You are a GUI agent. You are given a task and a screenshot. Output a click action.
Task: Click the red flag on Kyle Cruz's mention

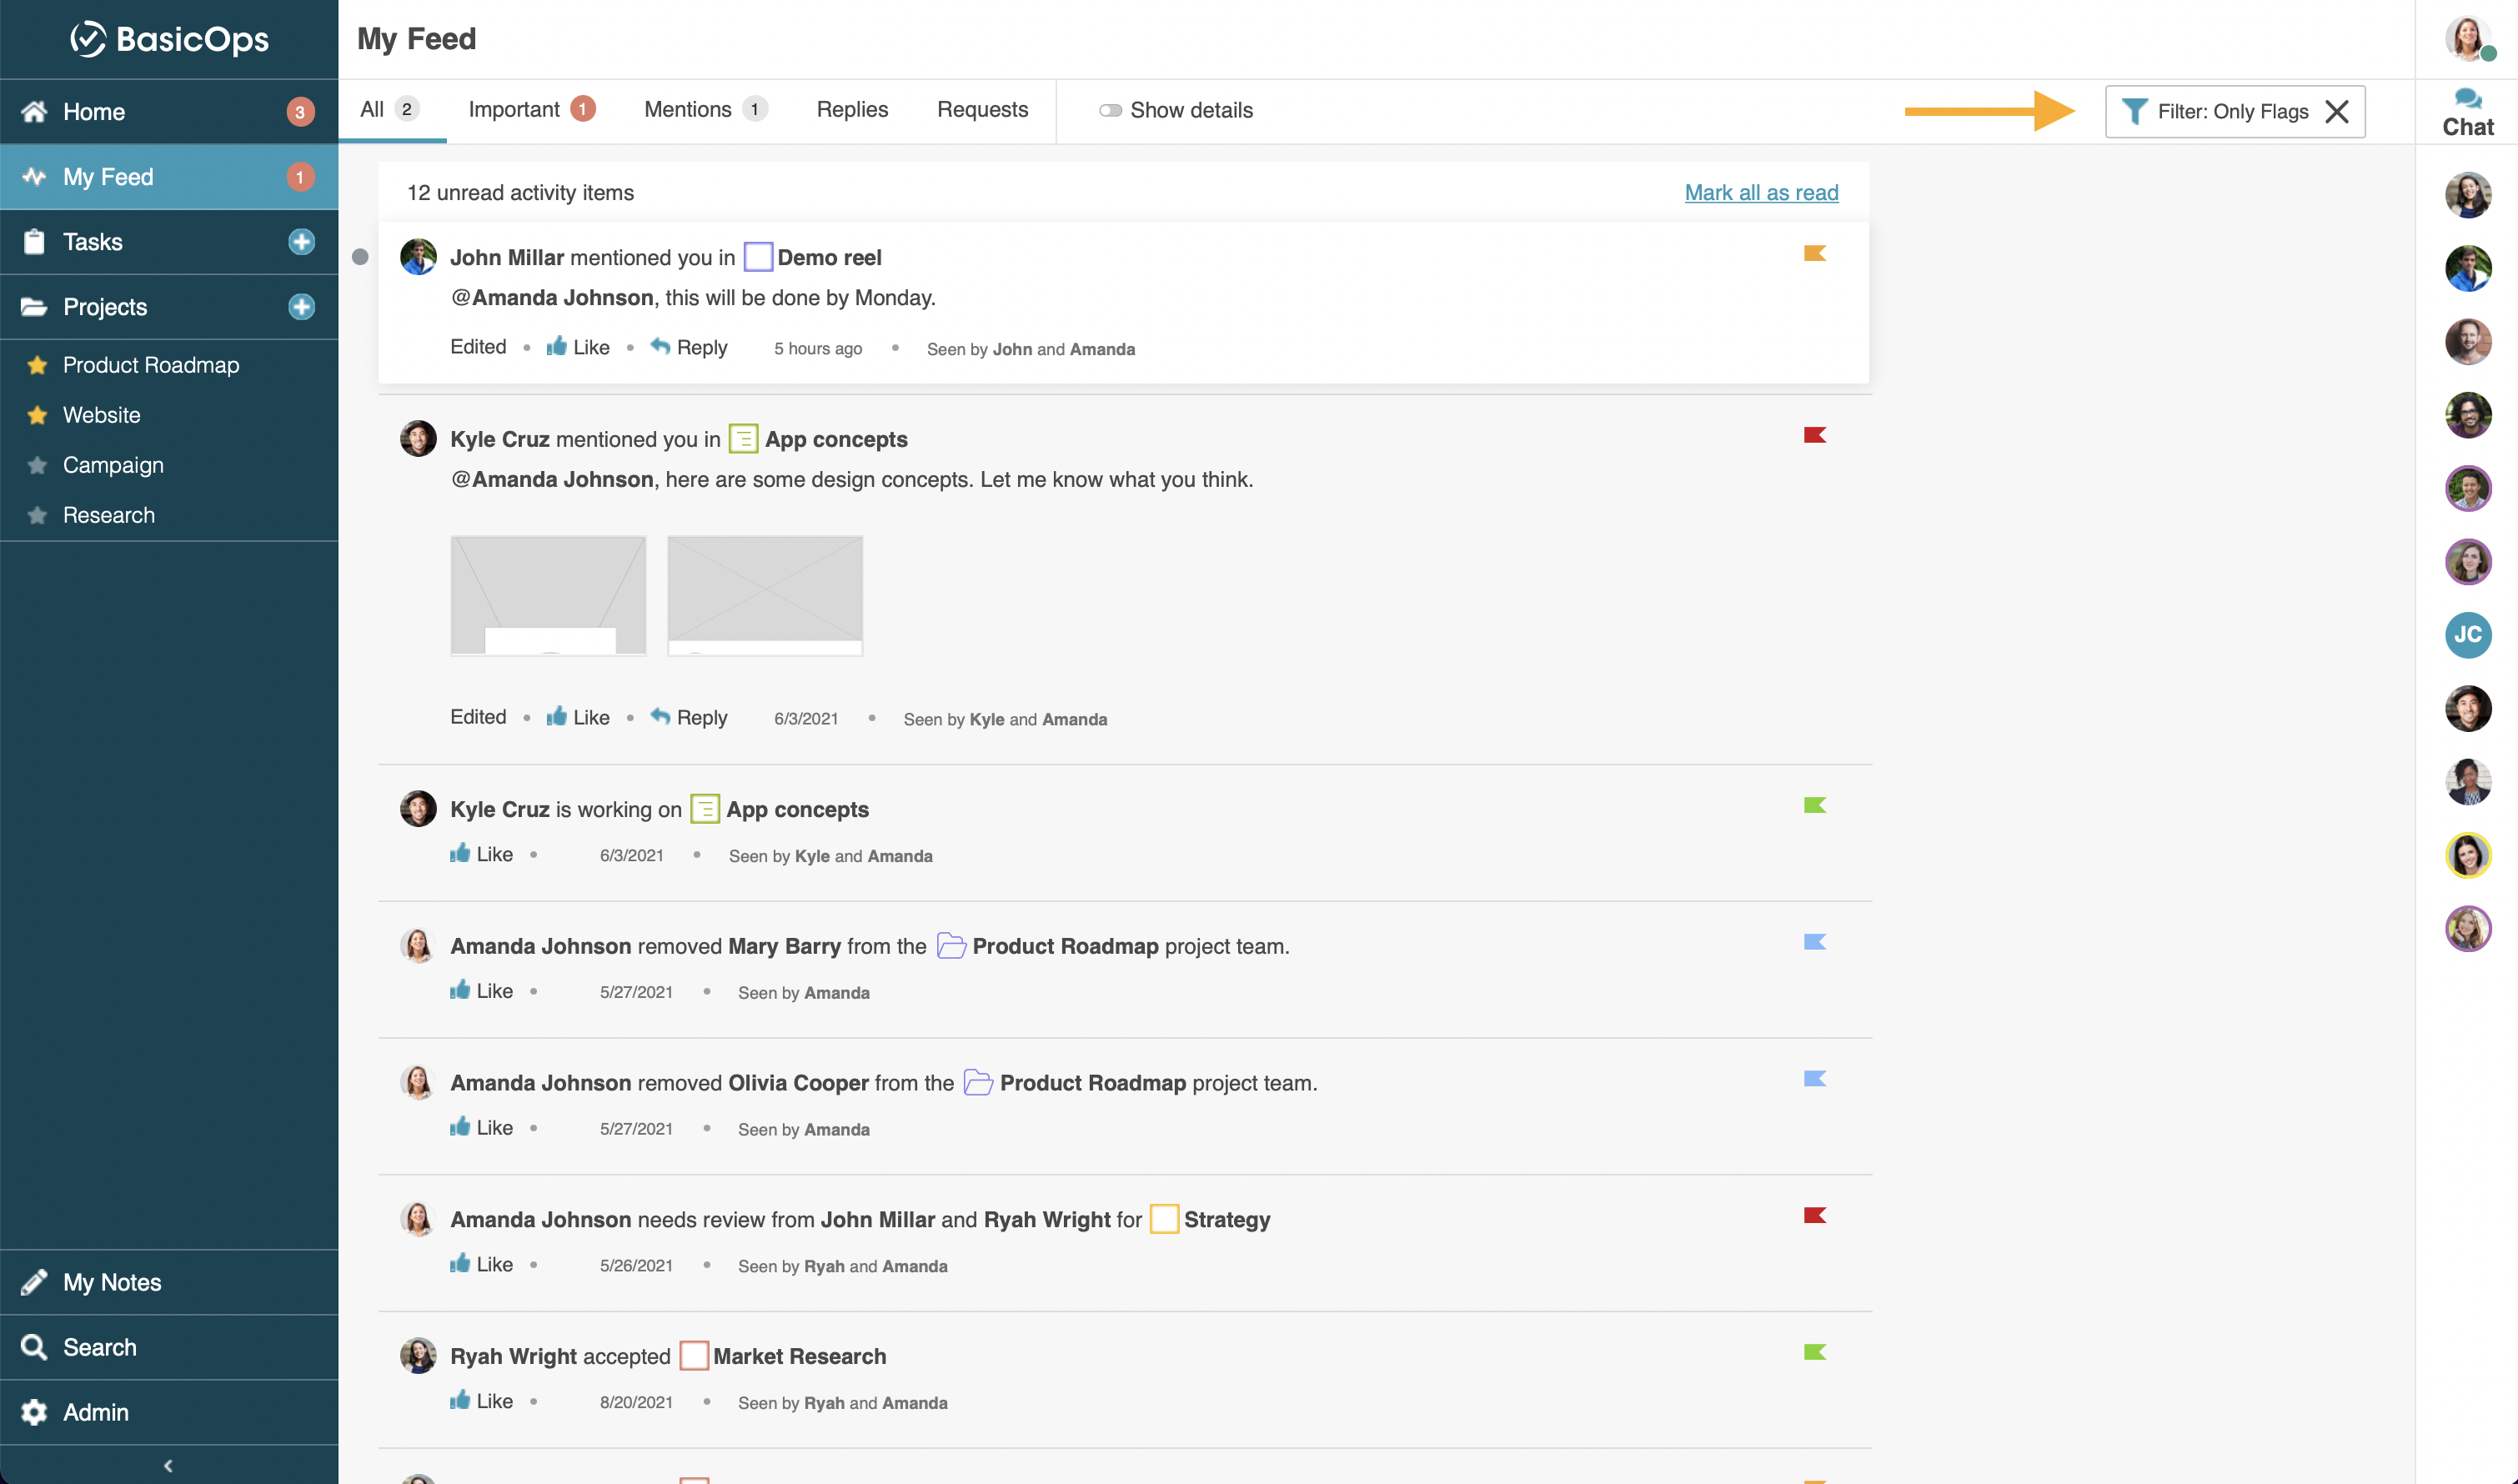1814,435
